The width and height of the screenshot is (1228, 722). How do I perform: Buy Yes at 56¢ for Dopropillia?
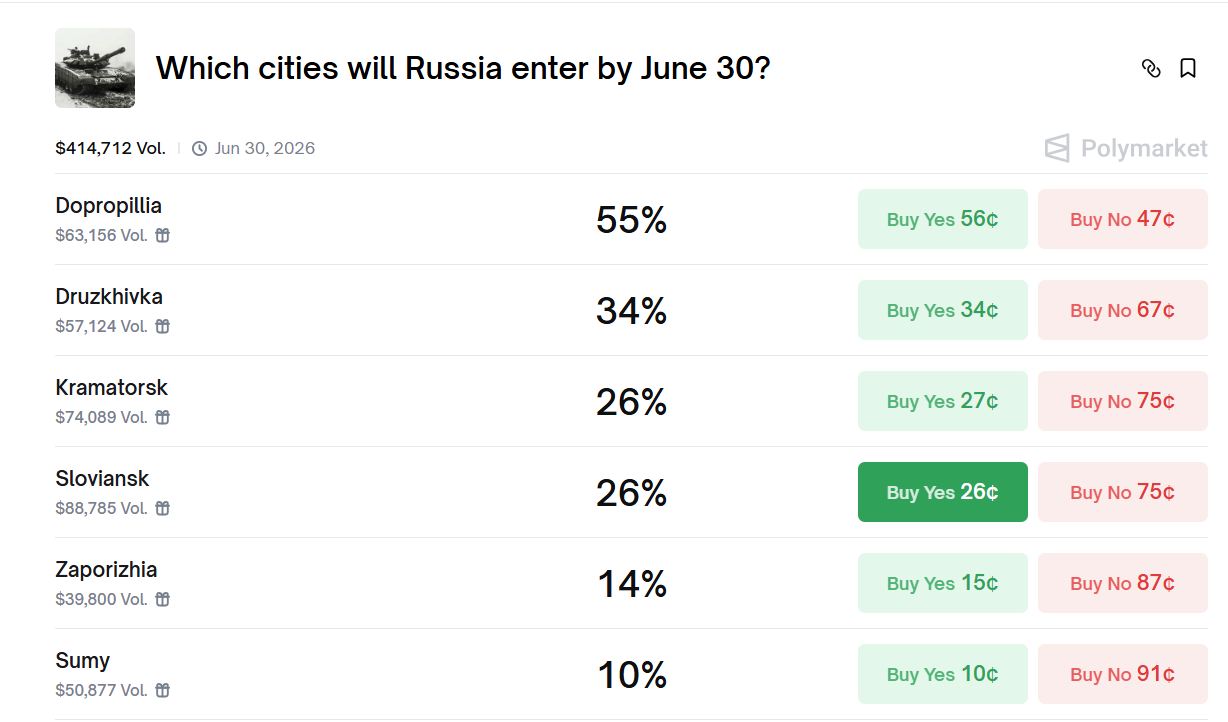click(x=942, y=219)
